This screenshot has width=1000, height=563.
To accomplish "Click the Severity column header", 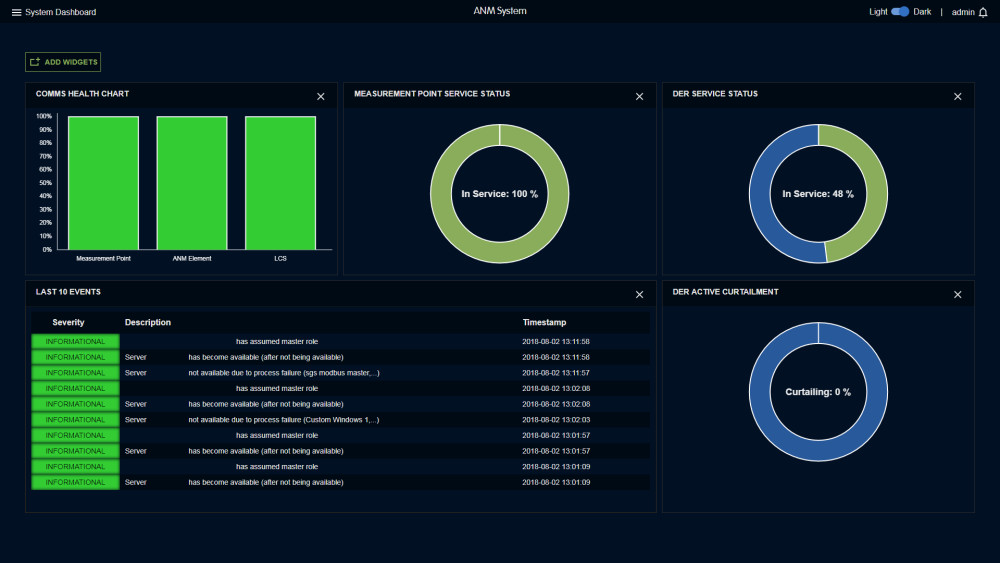I will tap(68, 322).
